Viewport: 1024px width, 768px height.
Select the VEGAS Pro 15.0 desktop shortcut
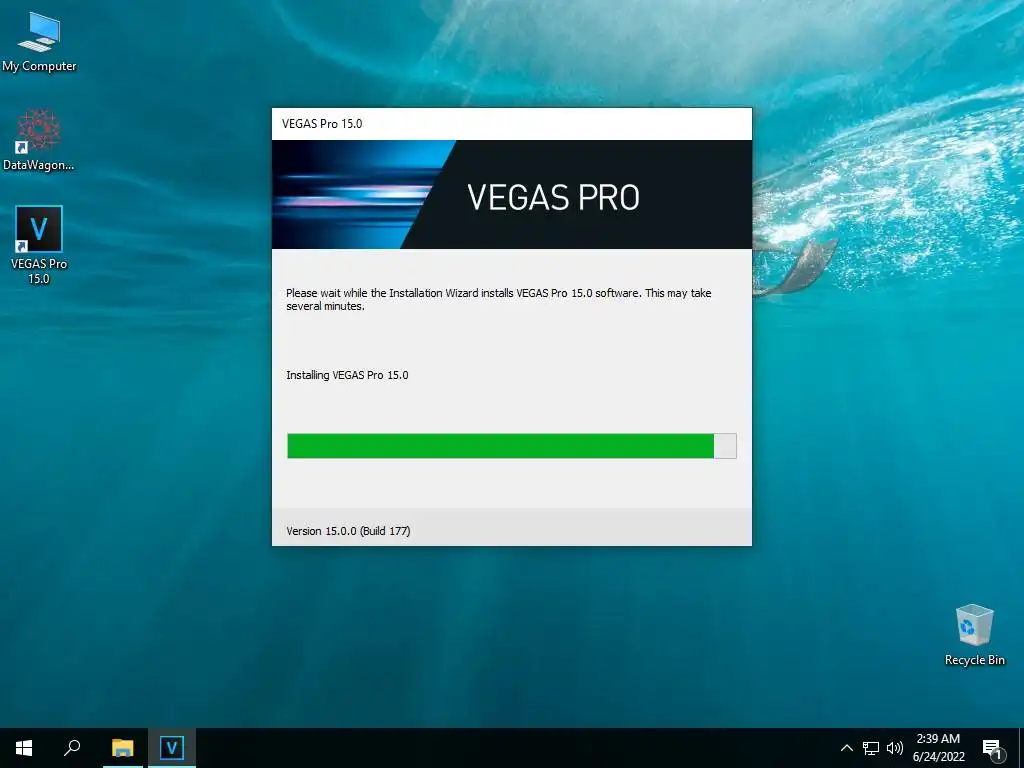(x=39, y=245)
